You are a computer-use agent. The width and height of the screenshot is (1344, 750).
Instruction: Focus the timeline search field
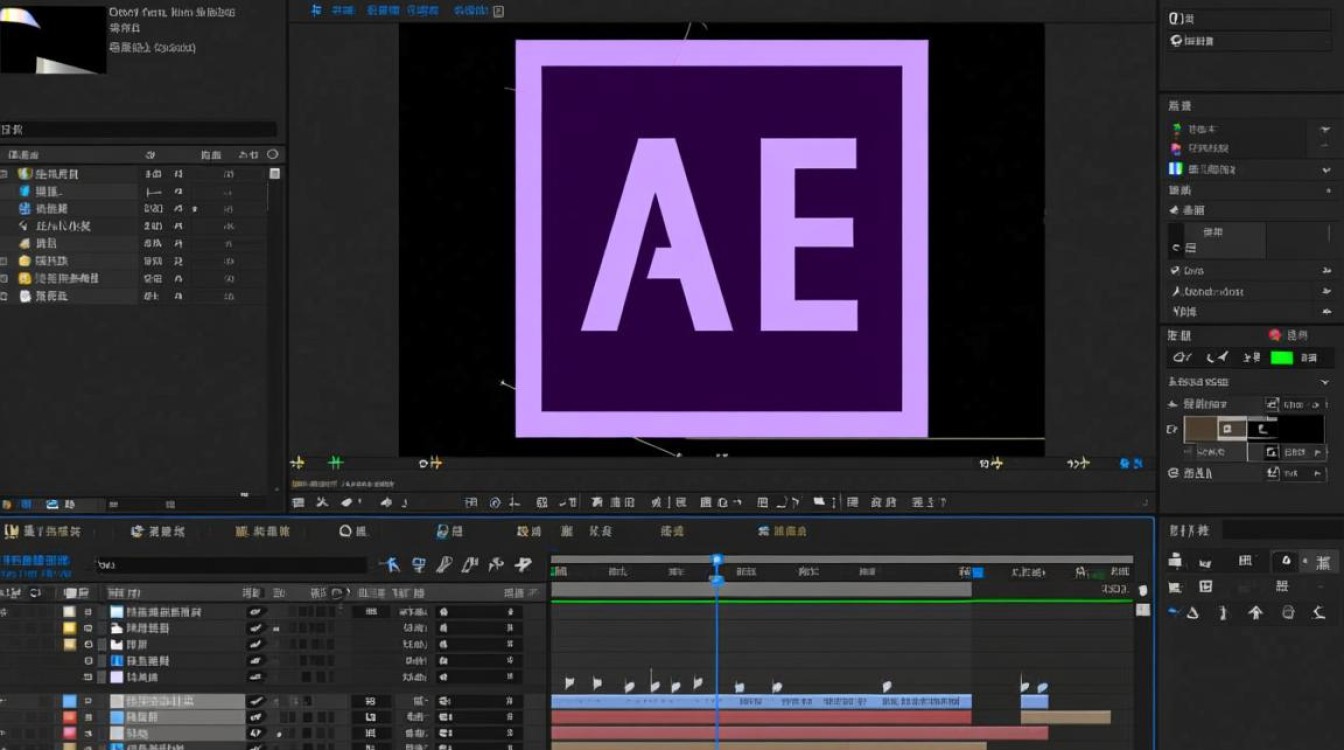230,565
